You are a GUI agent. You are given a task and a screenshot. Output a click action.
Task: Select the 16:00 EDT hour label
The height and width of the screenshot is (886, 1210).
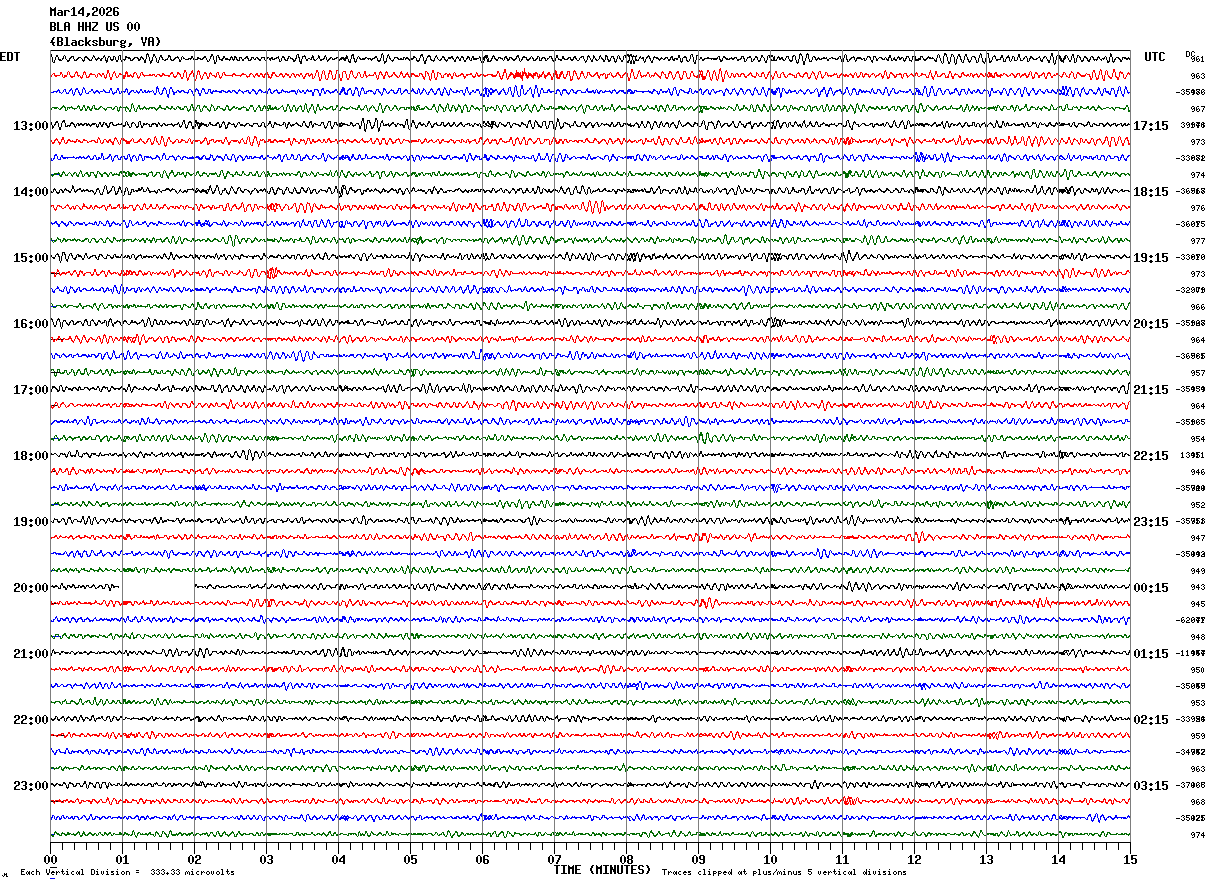click(x=30, y=324)
